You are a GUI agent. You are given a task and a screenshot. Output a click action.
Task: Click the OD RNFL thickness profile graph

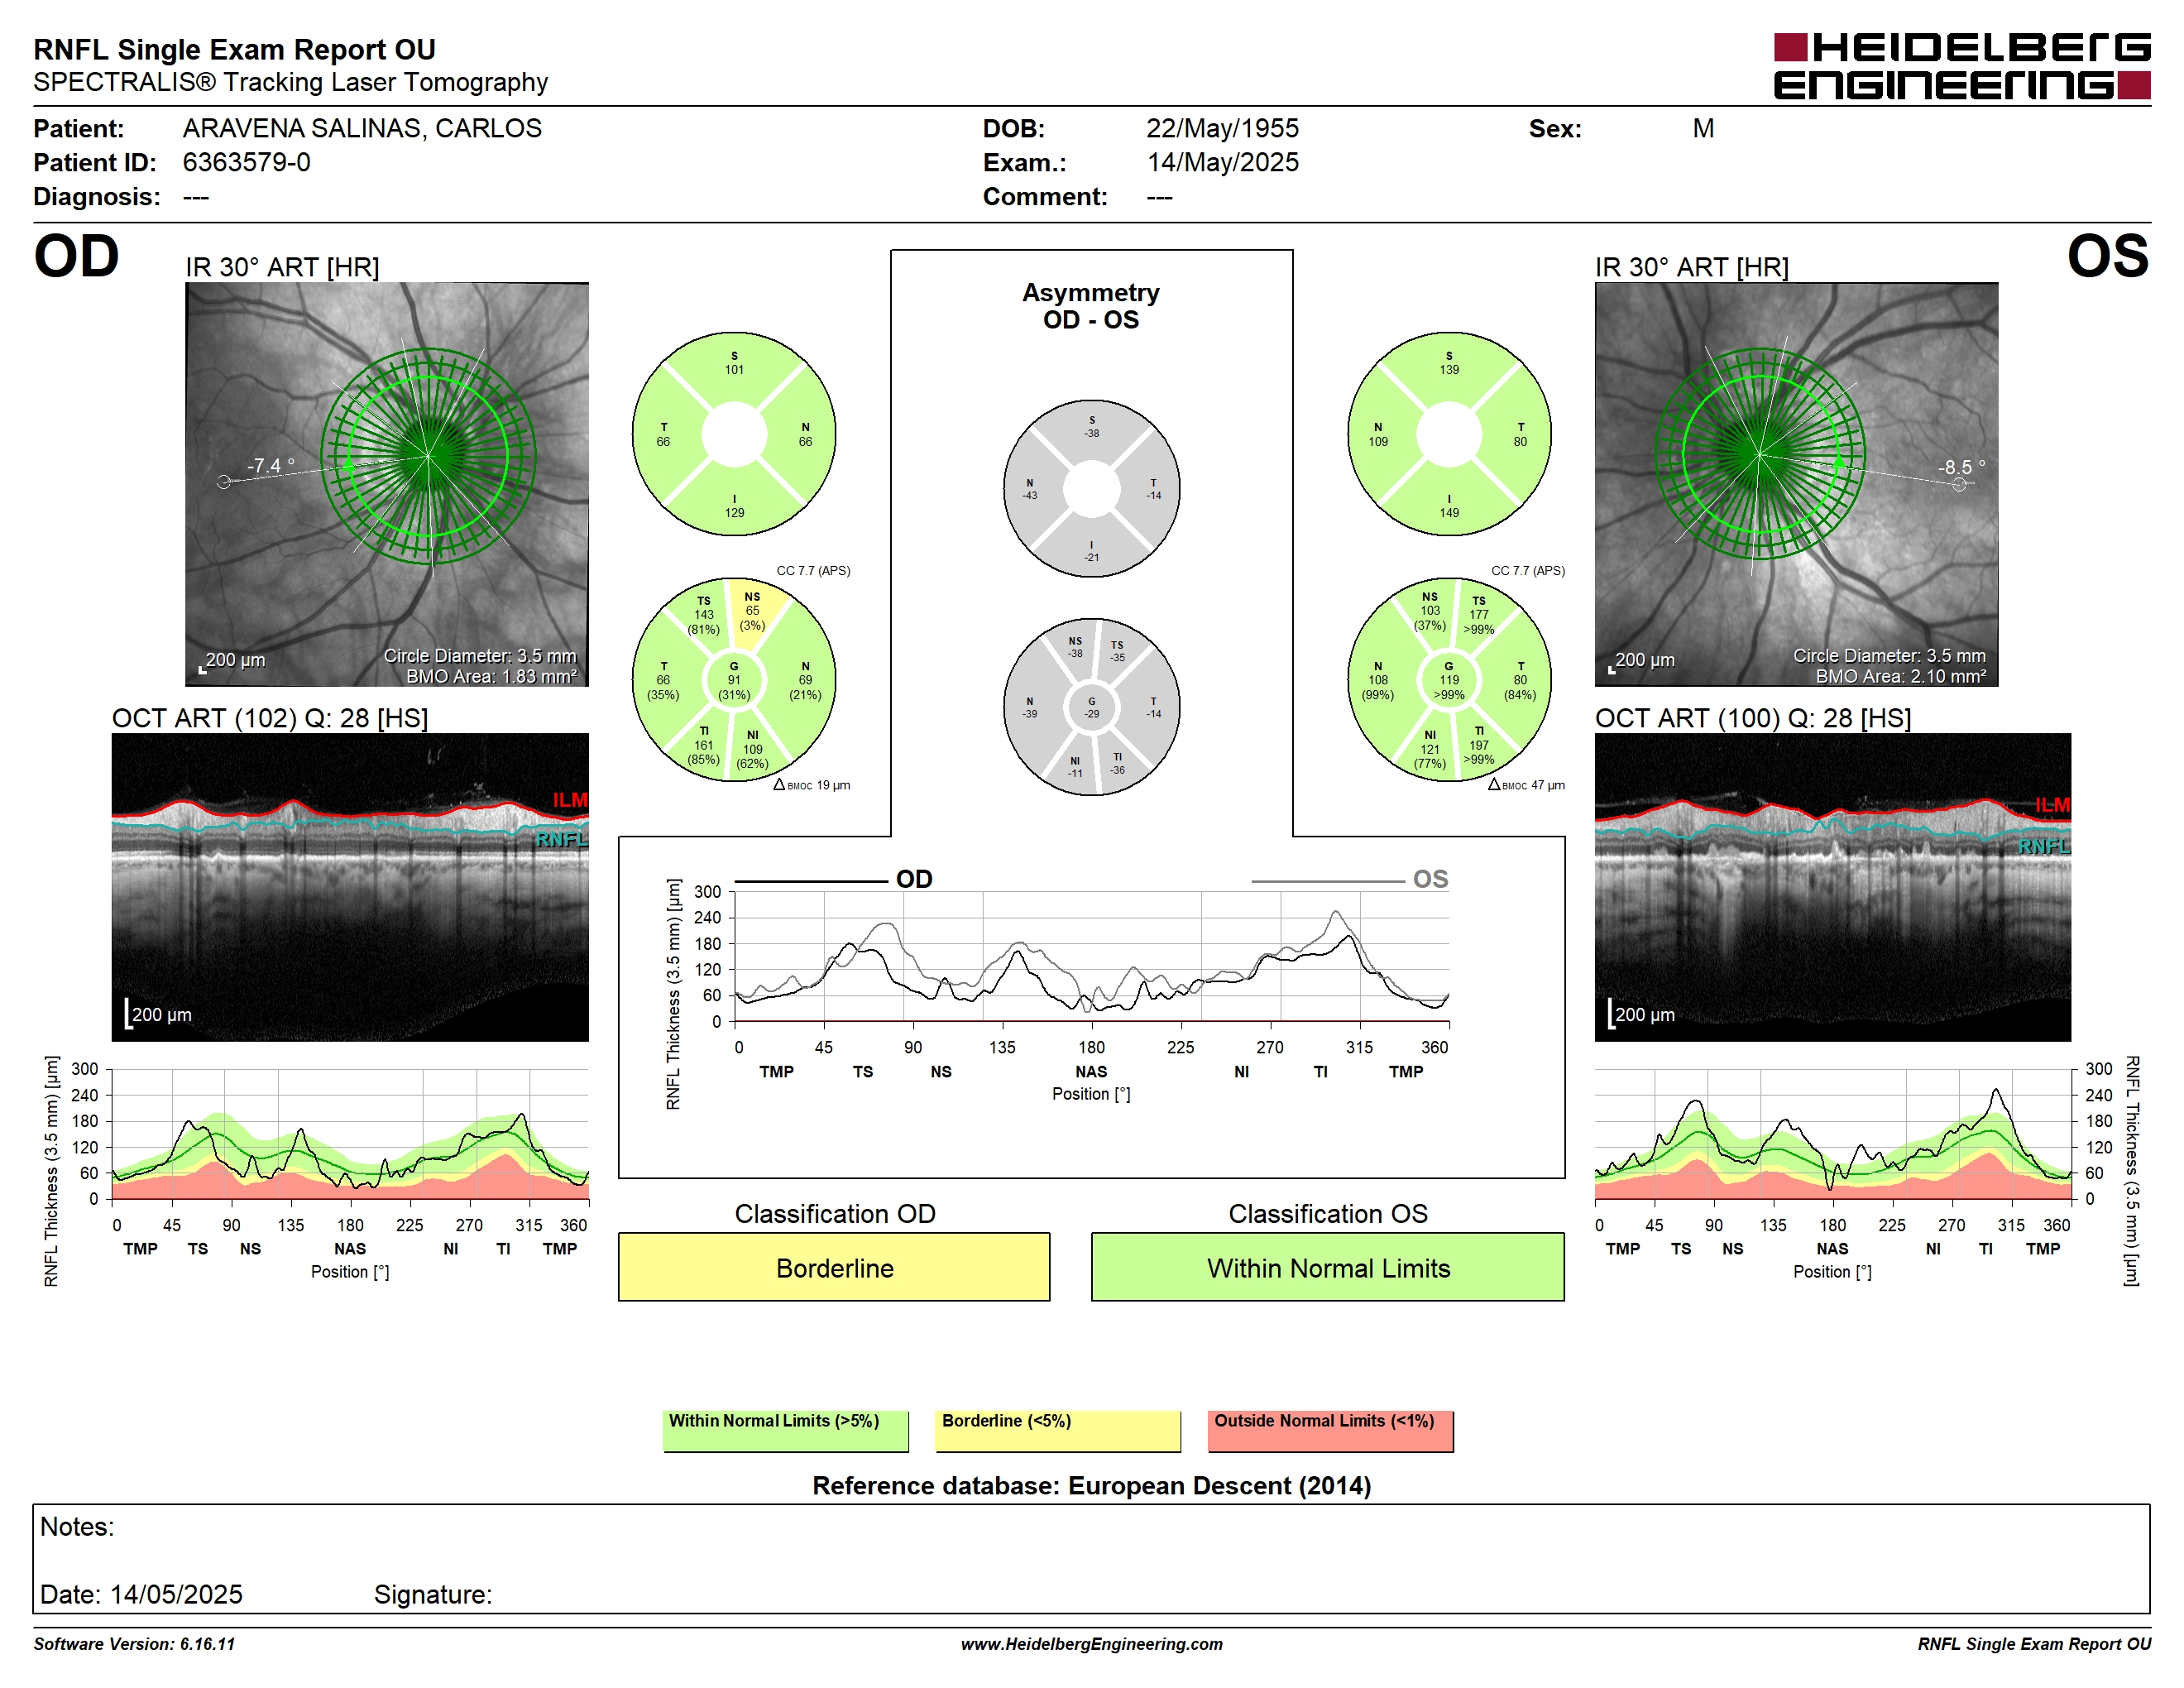(x=350, y=1134)
